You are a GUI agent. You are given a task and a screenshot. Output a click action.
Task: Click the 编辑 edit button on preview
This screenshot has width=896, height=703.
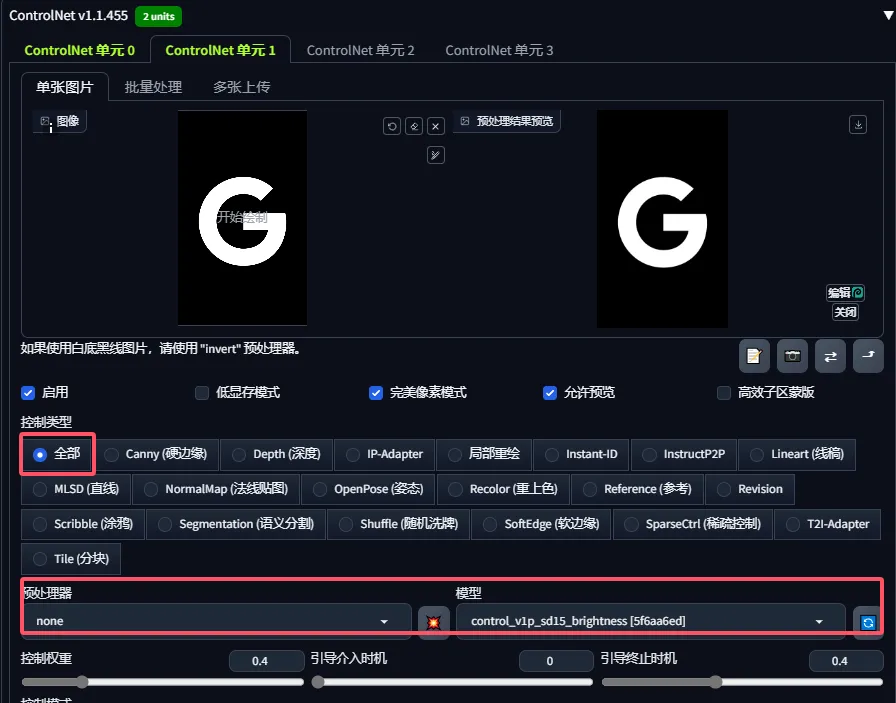pos(845,293)
